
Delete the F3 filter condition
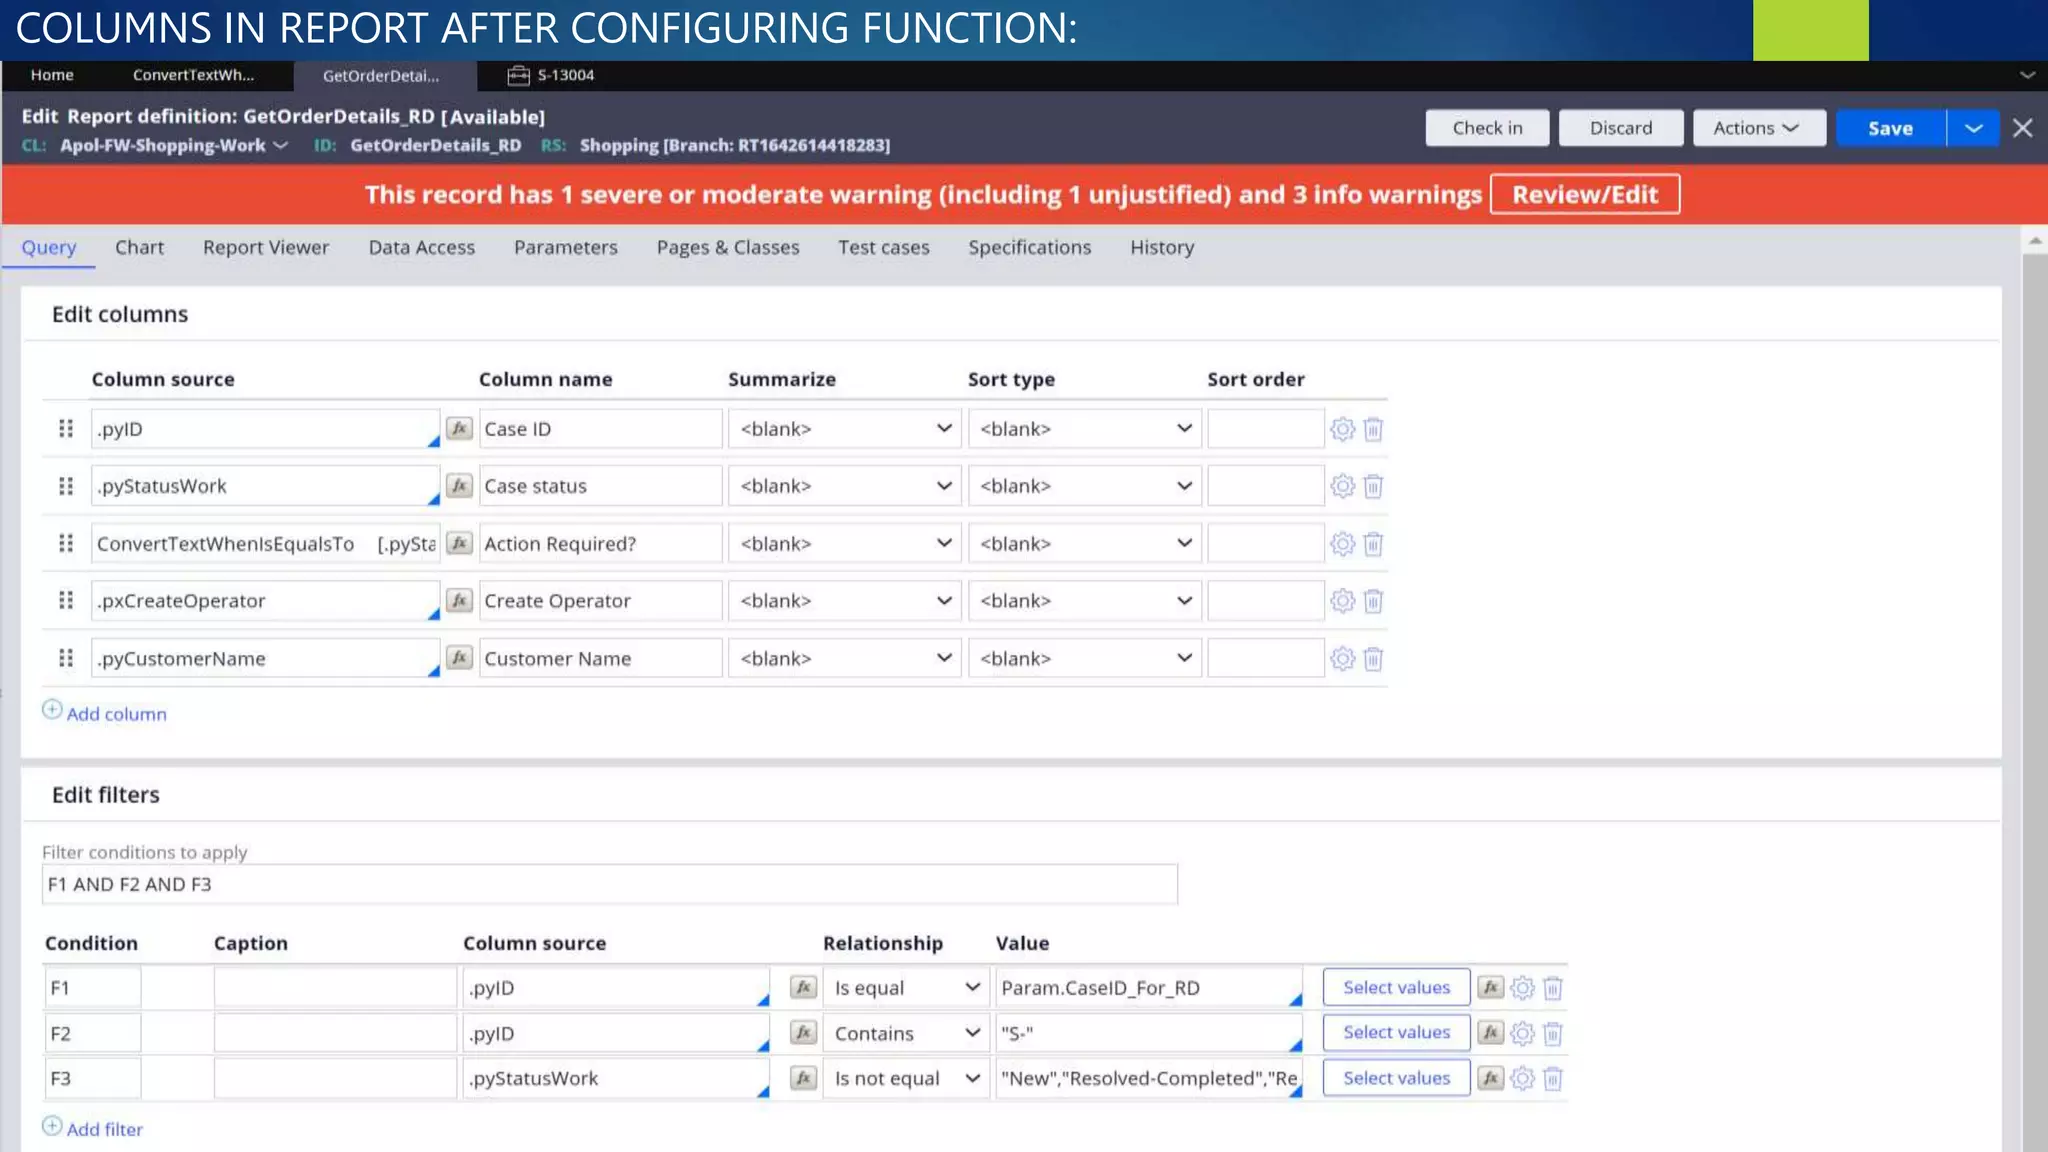click(x=1552, y=1079)
